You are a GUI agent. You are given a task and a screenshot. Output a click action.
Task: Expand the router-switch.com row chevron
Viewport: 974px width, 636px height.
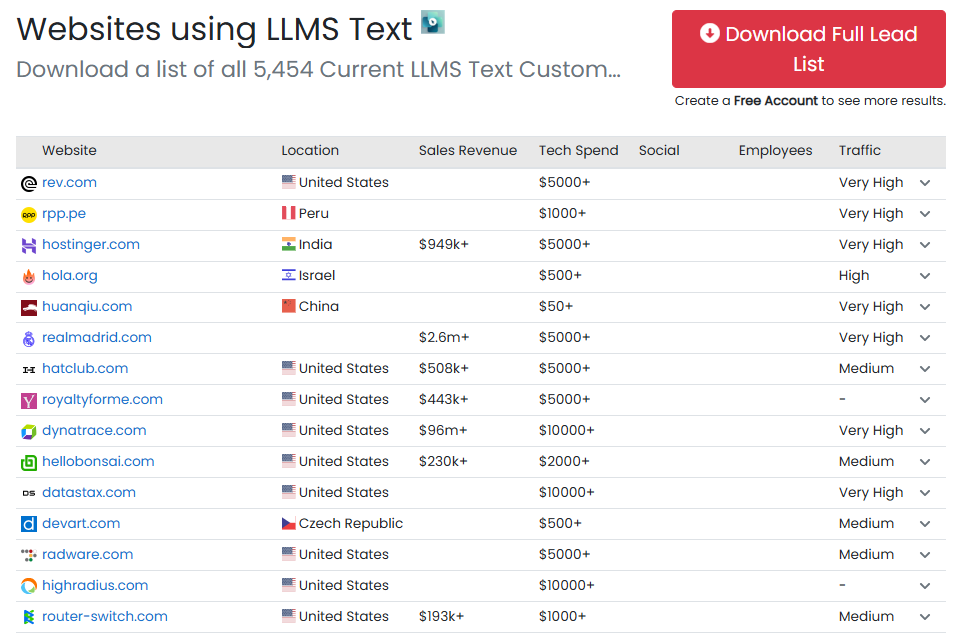(924, 617)
